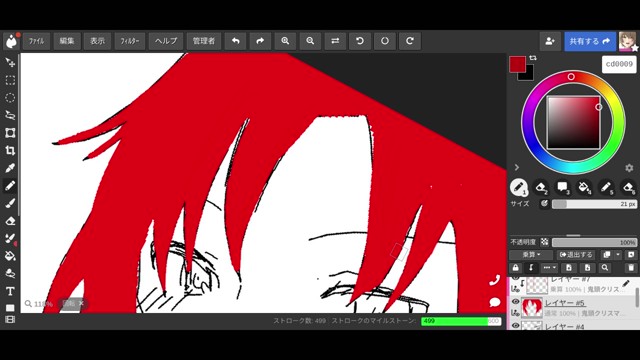Open color picker settings gear

click(x=629, y=168)
